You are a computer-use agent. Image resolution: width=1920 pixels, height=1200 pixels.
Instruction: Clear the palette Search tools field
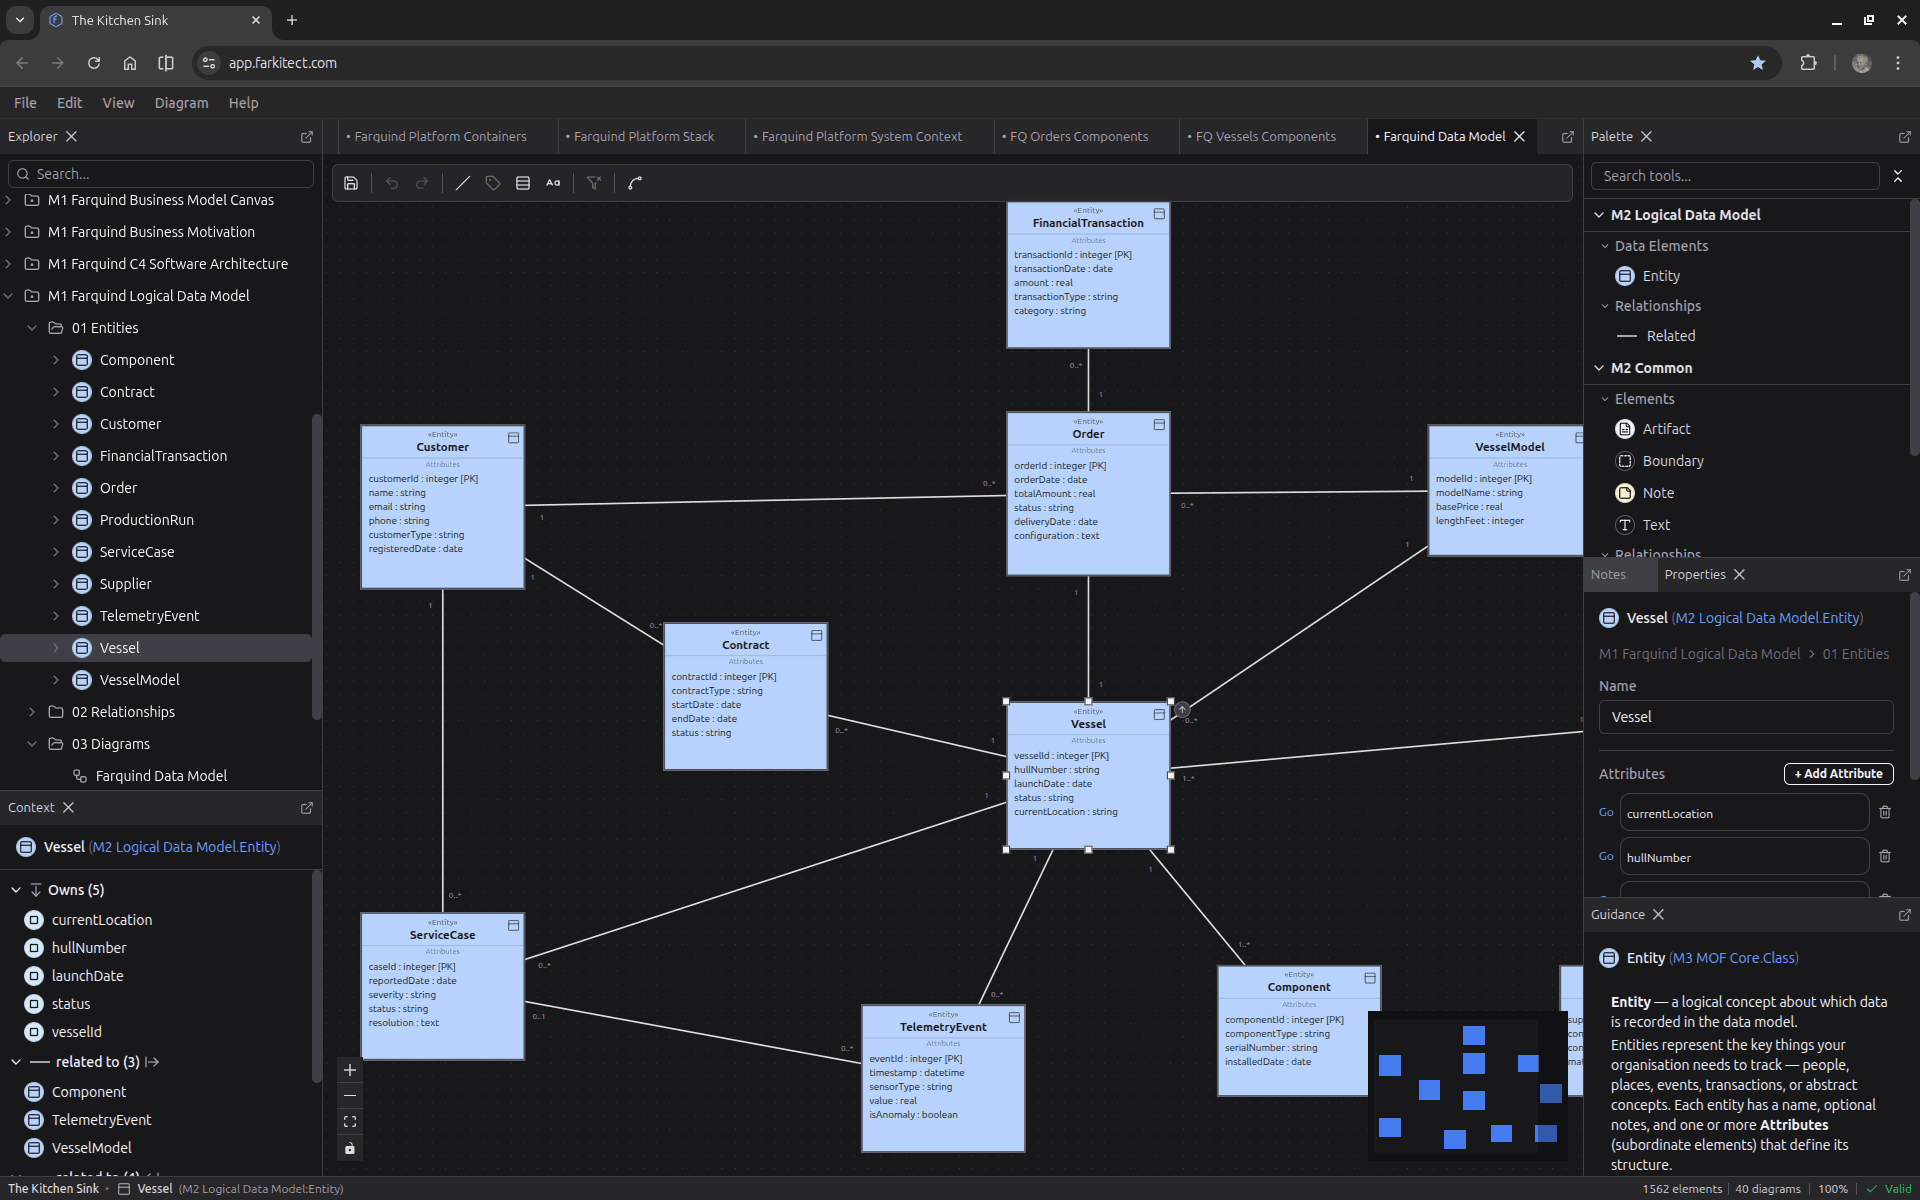[1898, 176]
